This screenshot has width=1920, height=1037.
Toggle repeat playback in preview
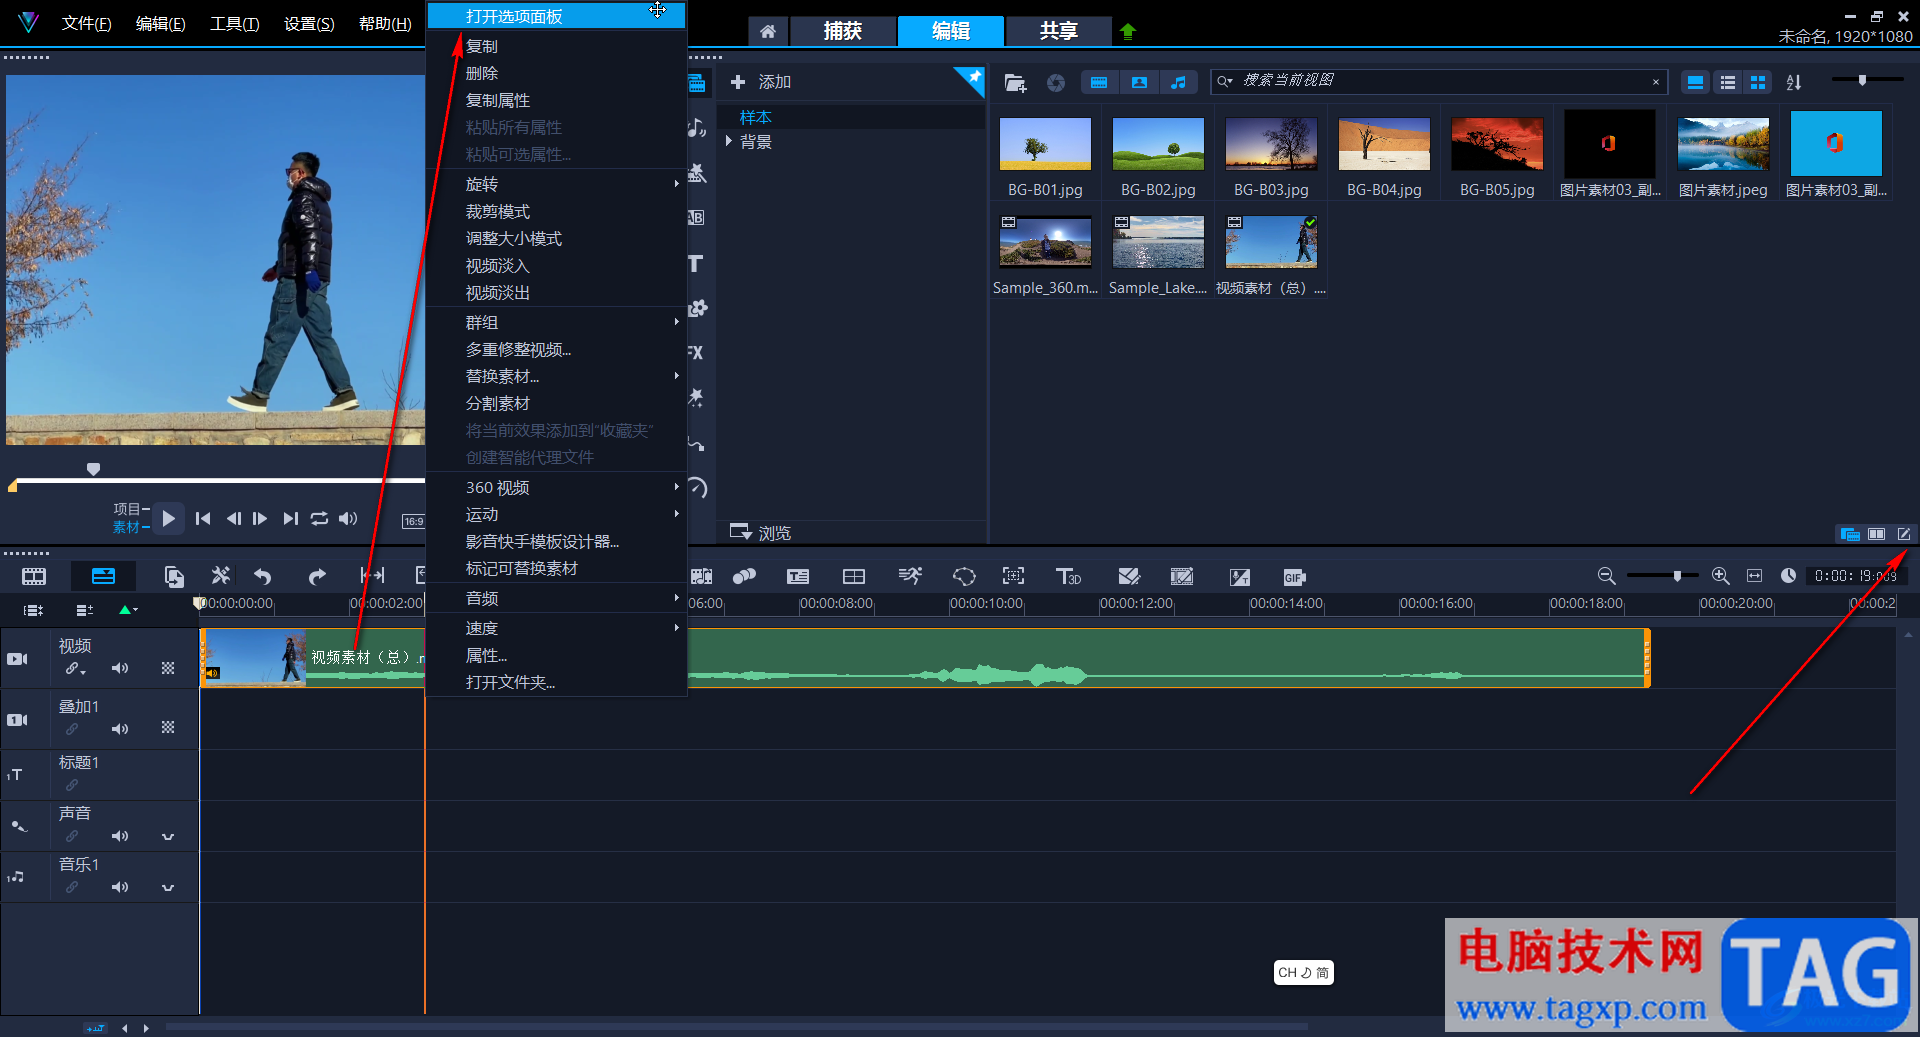coord(319,518)
